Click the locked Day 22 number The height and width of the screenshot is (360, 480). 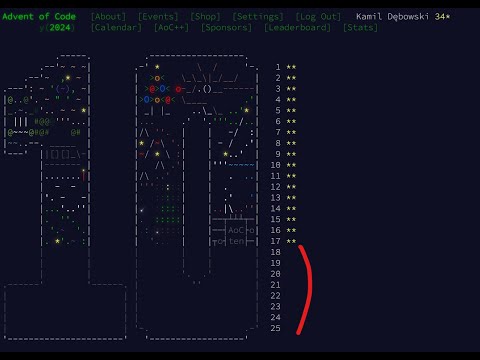pyautogui.click(x=275, y=296)
